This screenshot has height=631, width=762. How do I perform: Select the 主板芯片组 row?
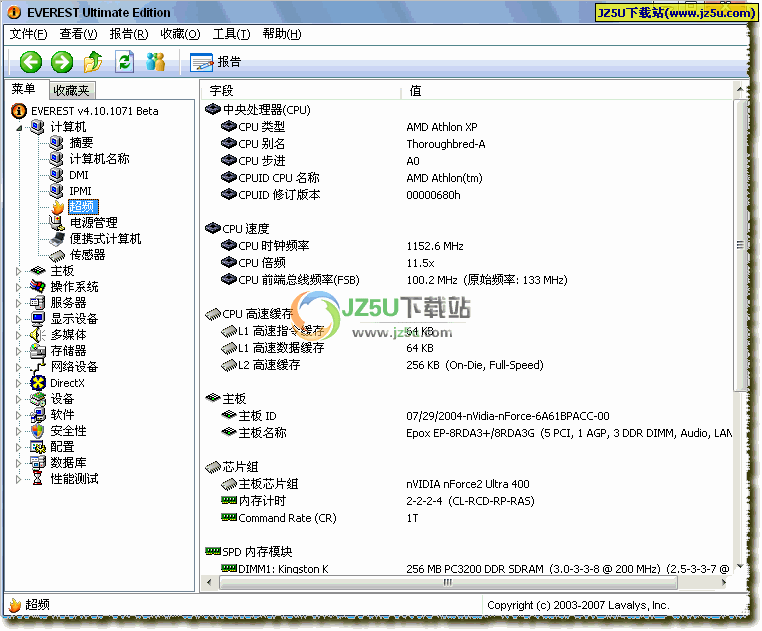(467, 485)
